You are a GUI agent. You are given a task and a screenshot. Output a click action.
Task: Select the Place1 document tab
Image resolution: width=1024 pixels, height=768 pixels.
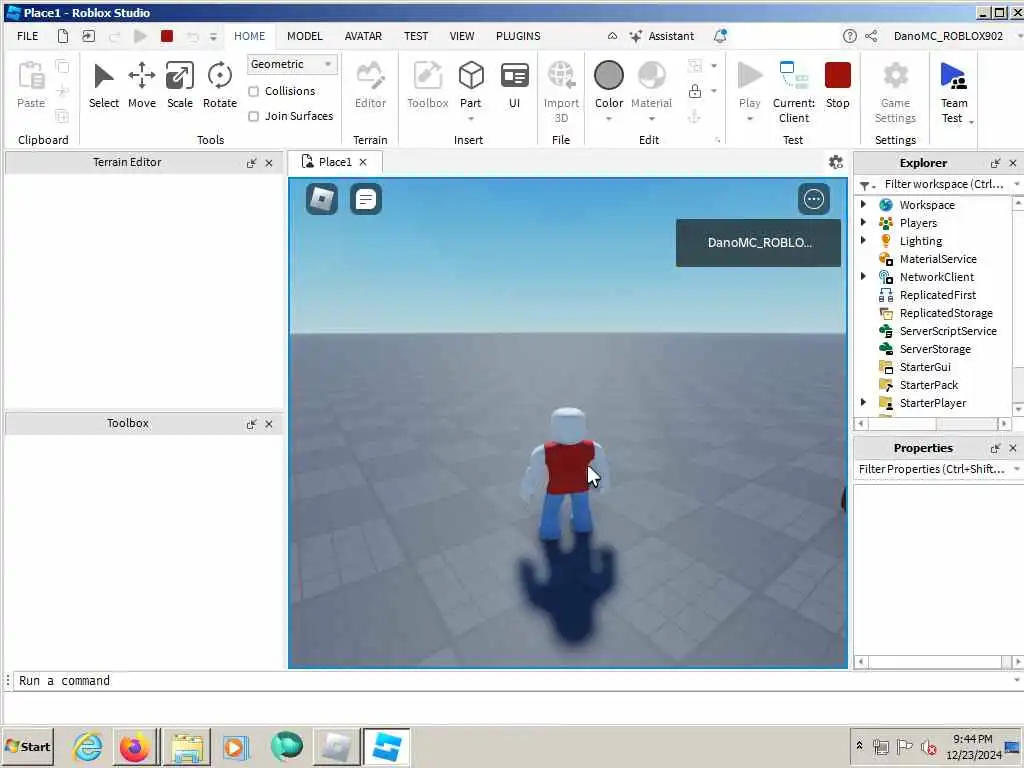(334, 162)
